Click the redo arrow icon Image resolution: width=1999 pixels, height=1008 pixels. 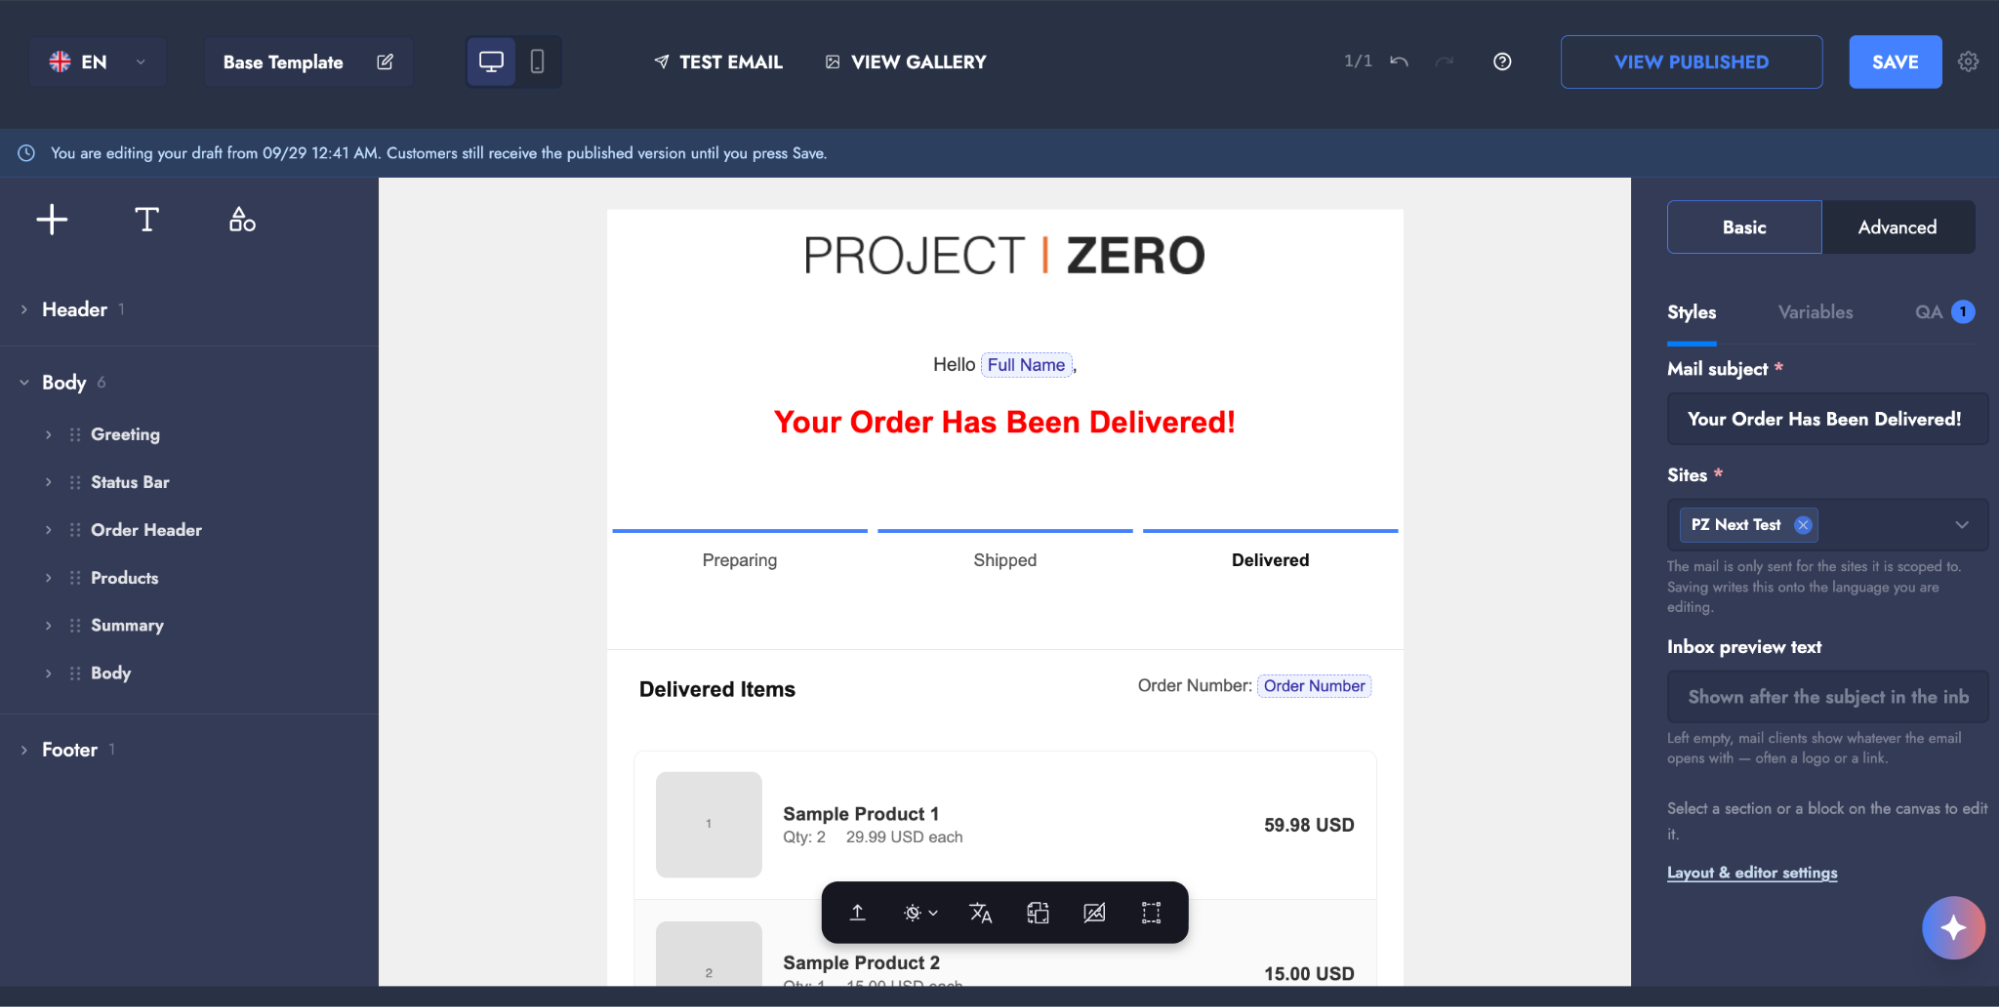[1444, 62]
